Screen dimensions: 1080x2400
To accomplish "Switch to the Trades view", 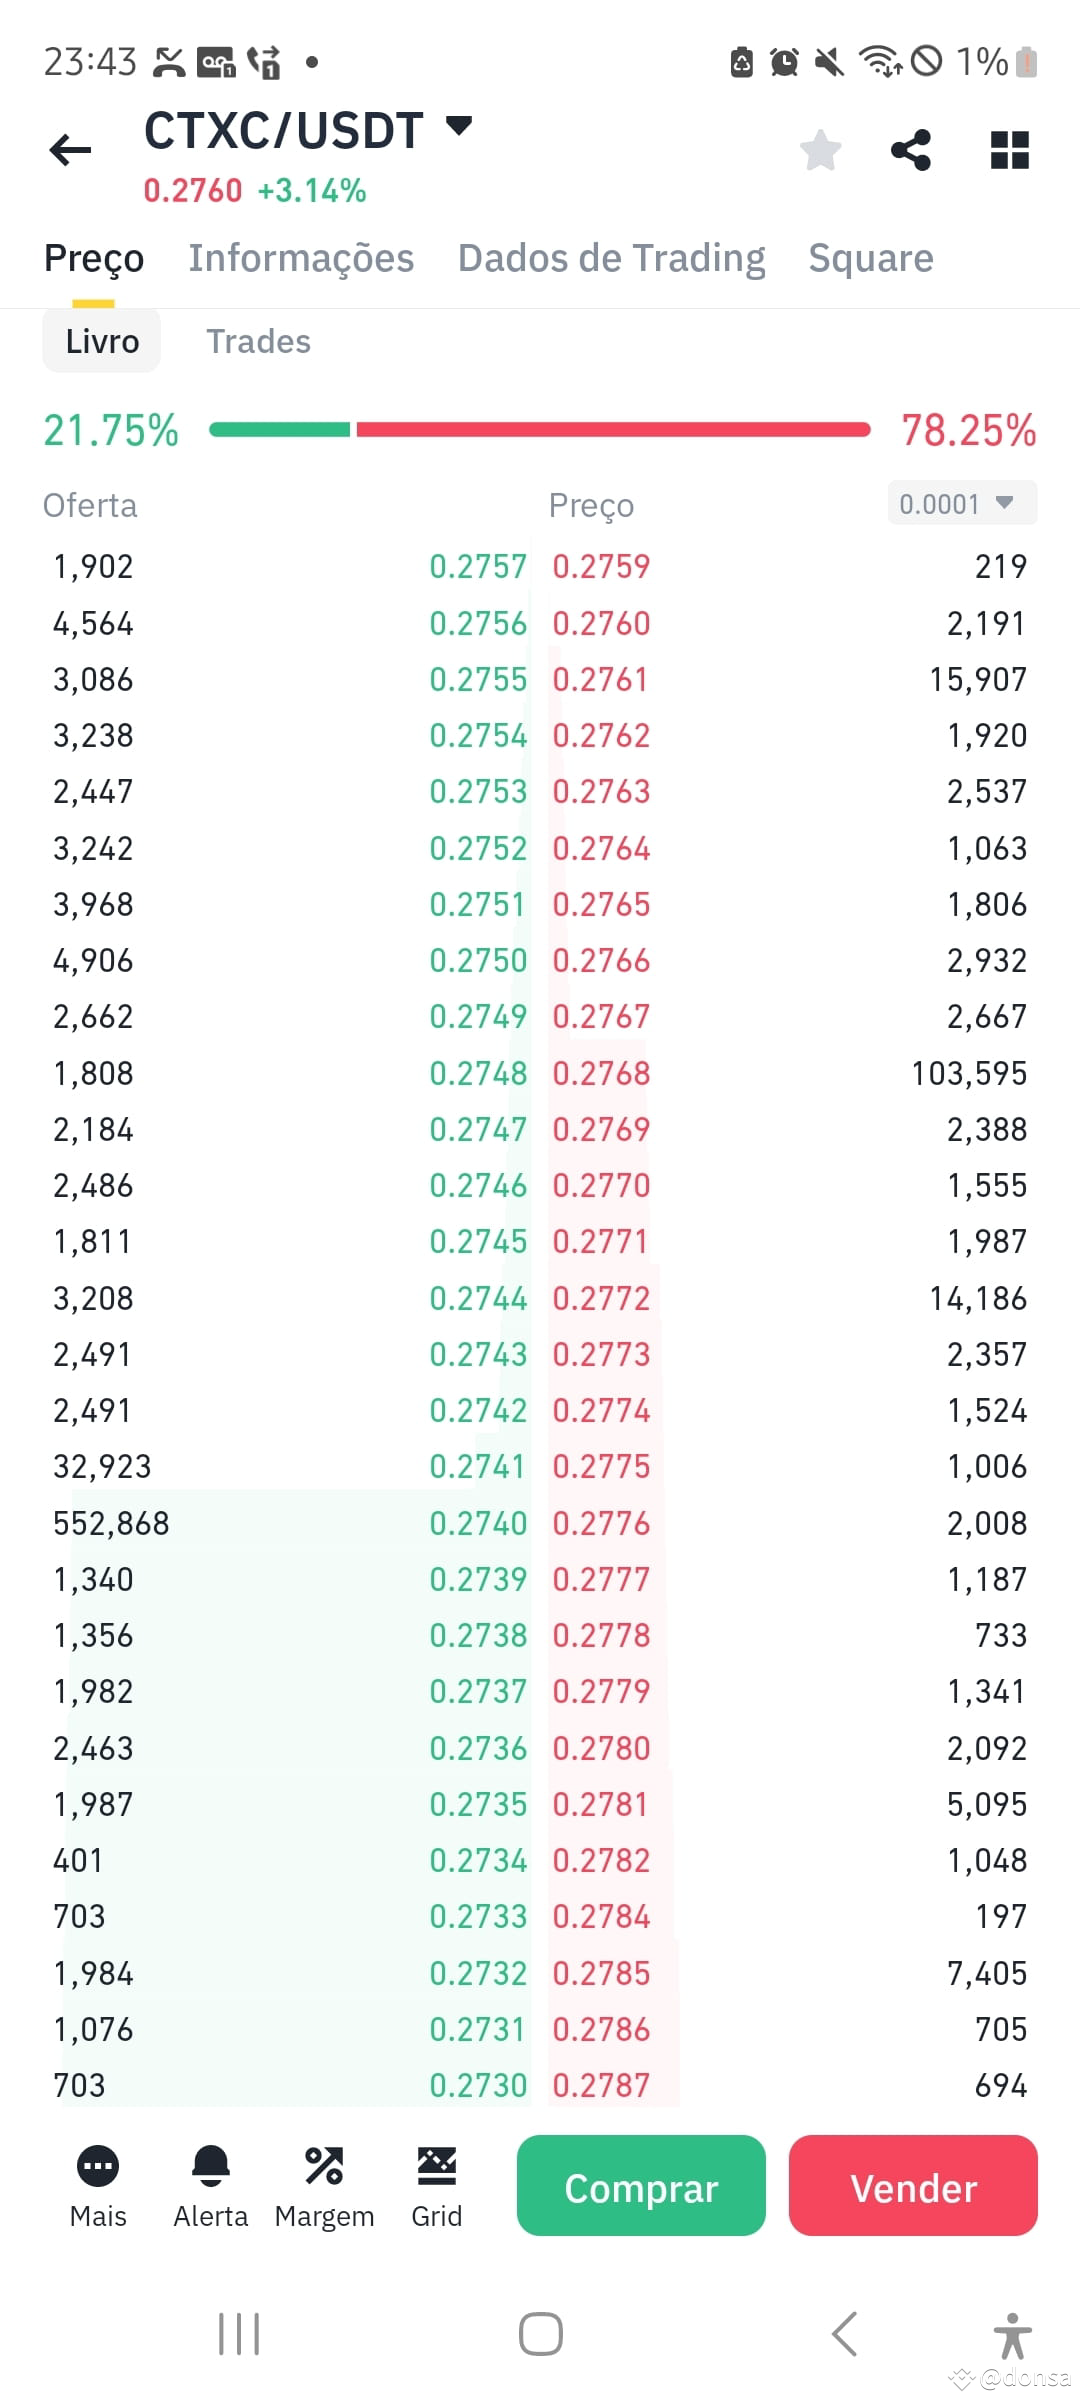I will 258,341.
